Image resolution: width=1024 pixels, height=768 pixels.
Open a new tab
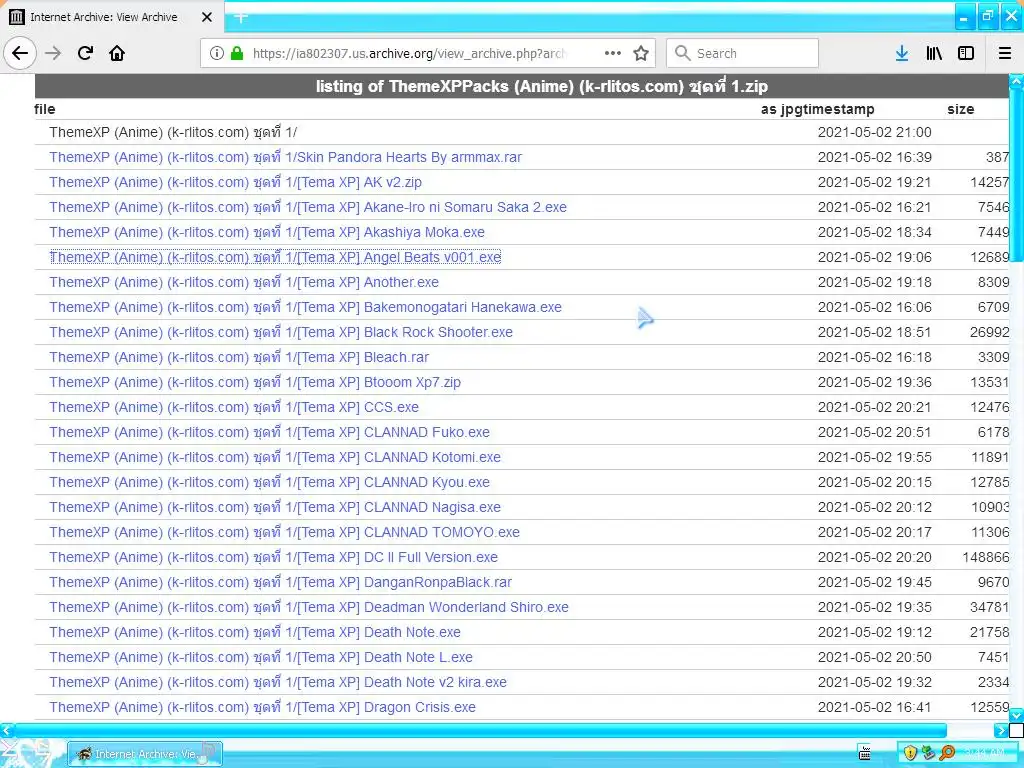pos(240,17)
